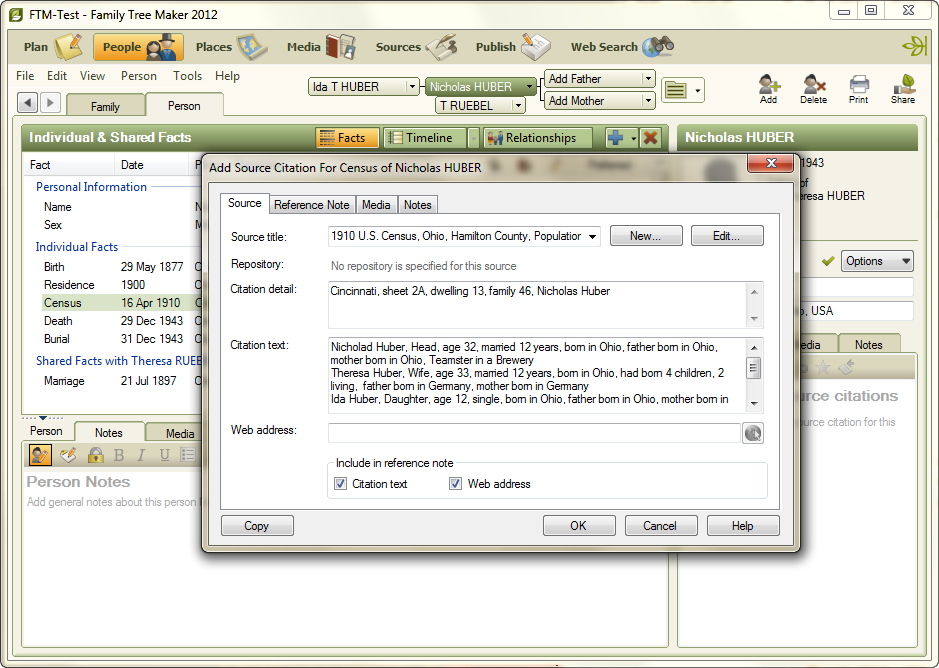This screenshot has height=668, width=939.
Task: Open the Web Search workspace
Action: pos(622,47)
